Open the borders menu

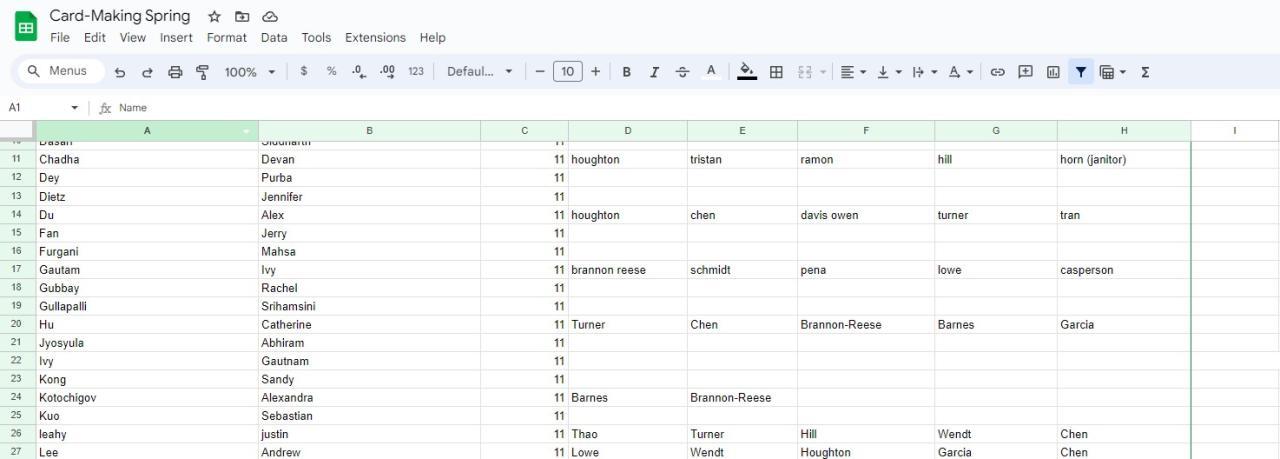click(x=776, y=72)
